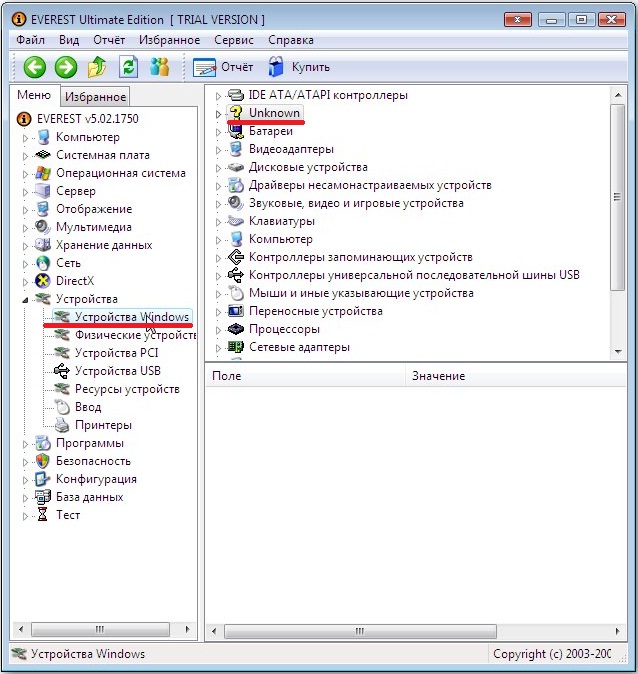638x674 pixels.
Task: Select База данных in menu tree
Action: click(89, 497)
